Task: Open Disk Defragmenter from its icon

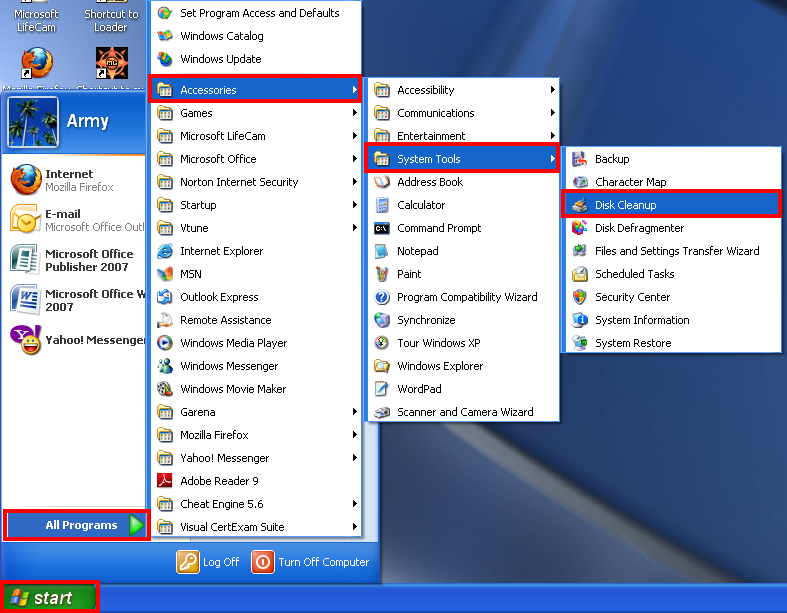Action: tap(580, 228)
